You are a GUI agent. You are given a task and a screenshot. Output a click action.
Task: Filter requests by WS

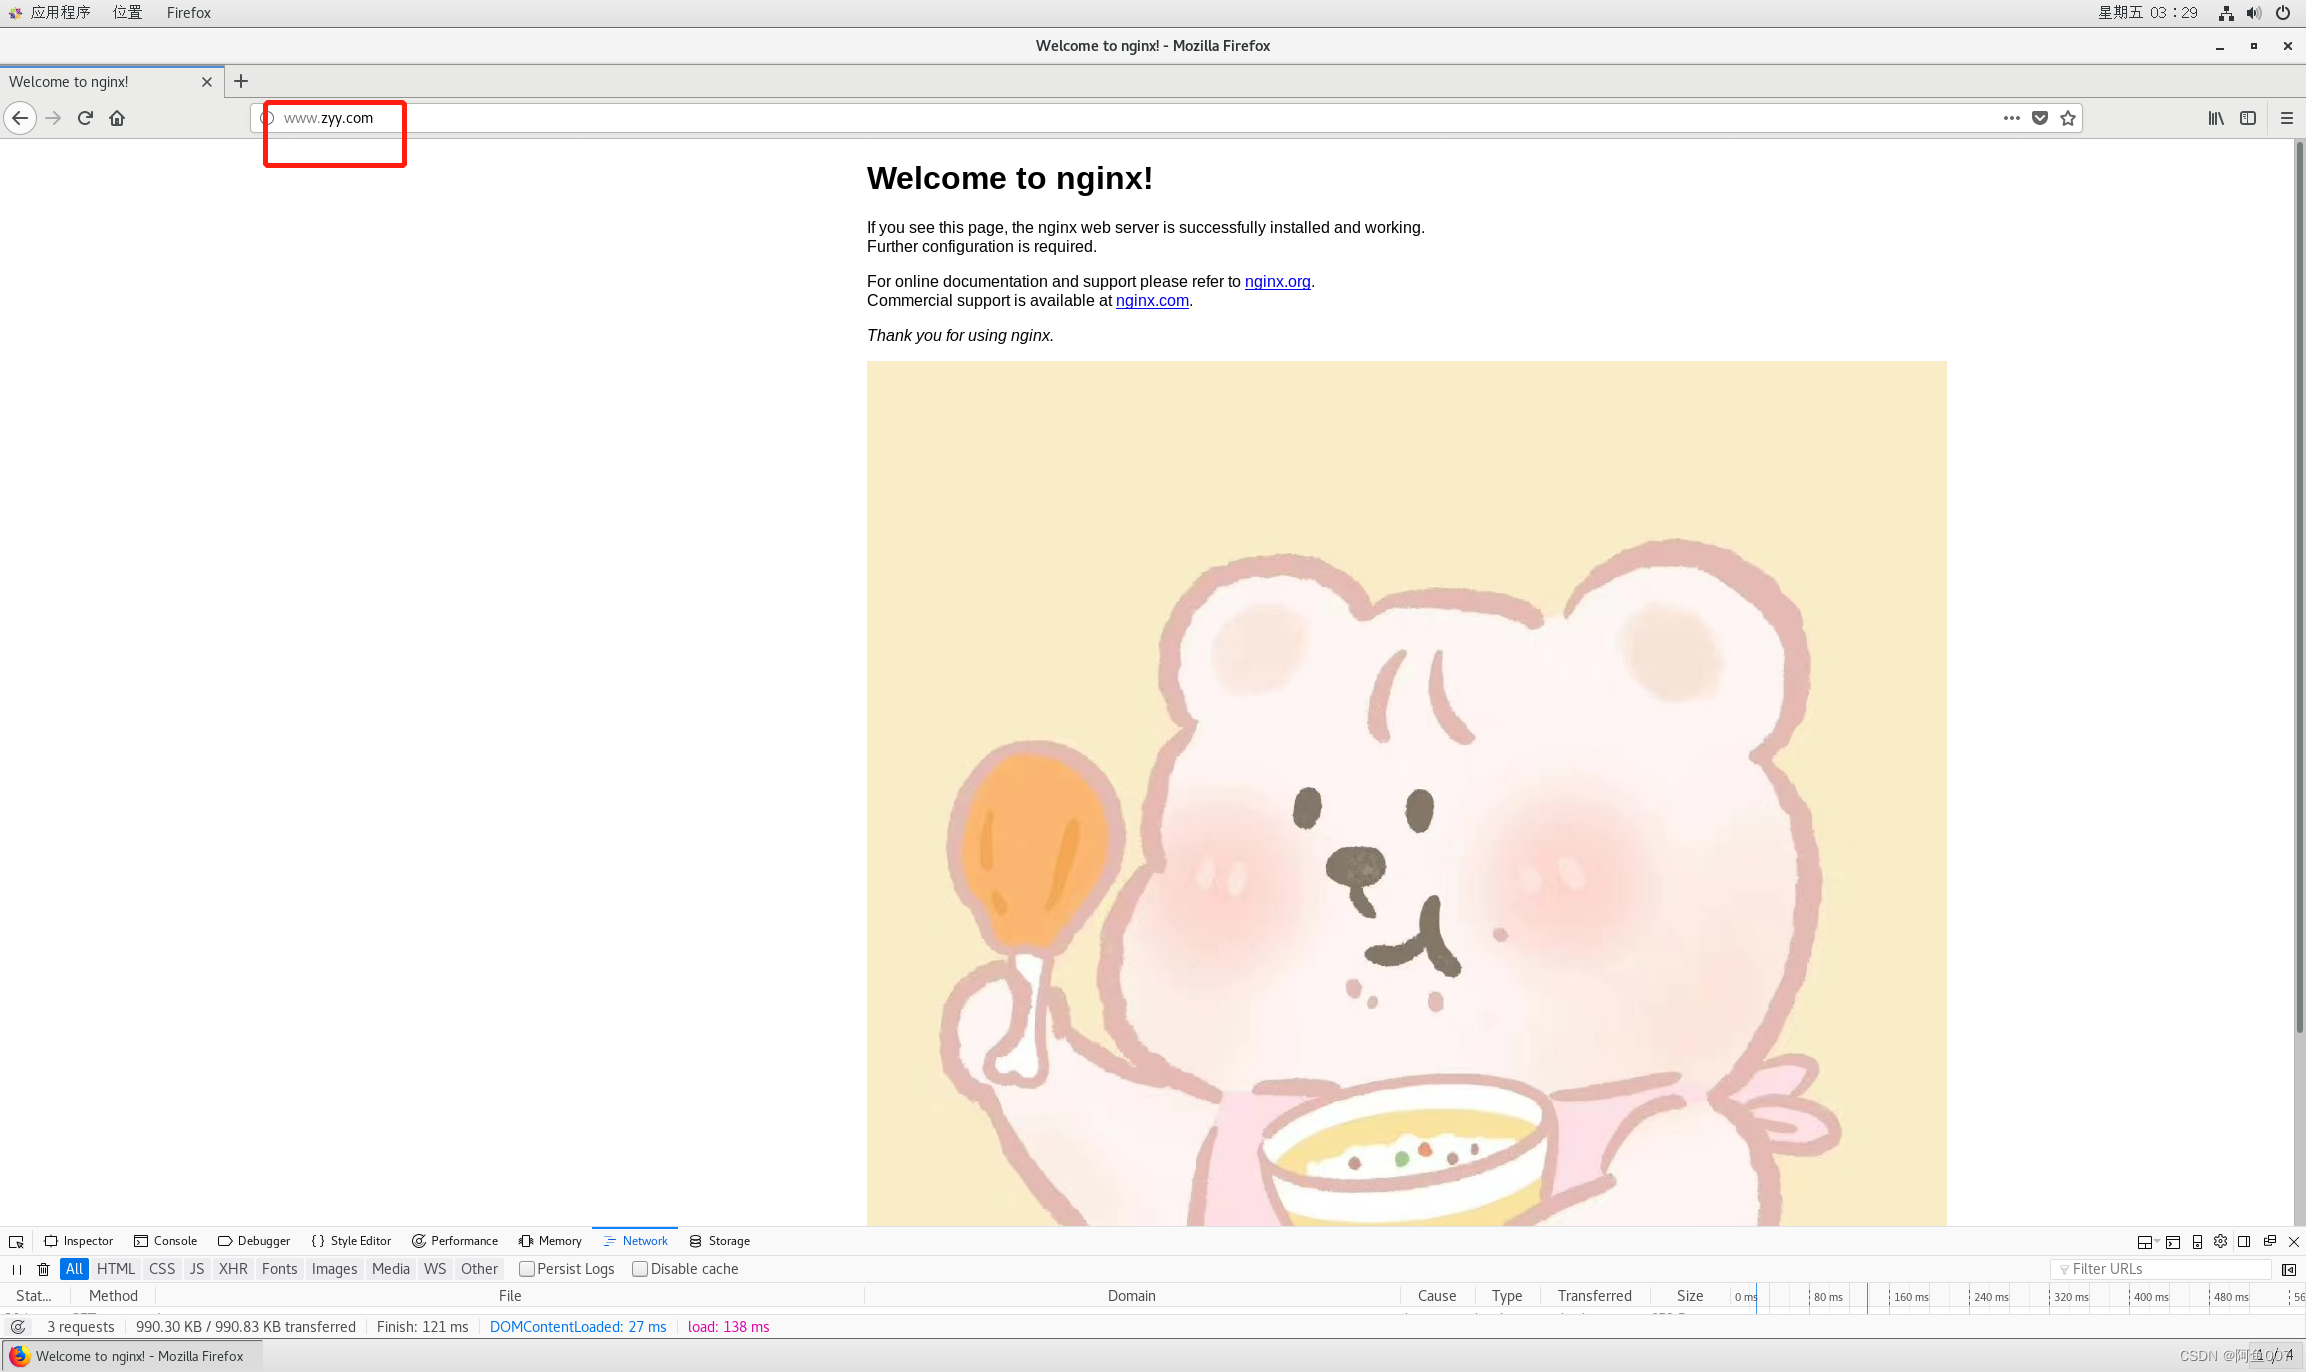(x=435, y=1269)
